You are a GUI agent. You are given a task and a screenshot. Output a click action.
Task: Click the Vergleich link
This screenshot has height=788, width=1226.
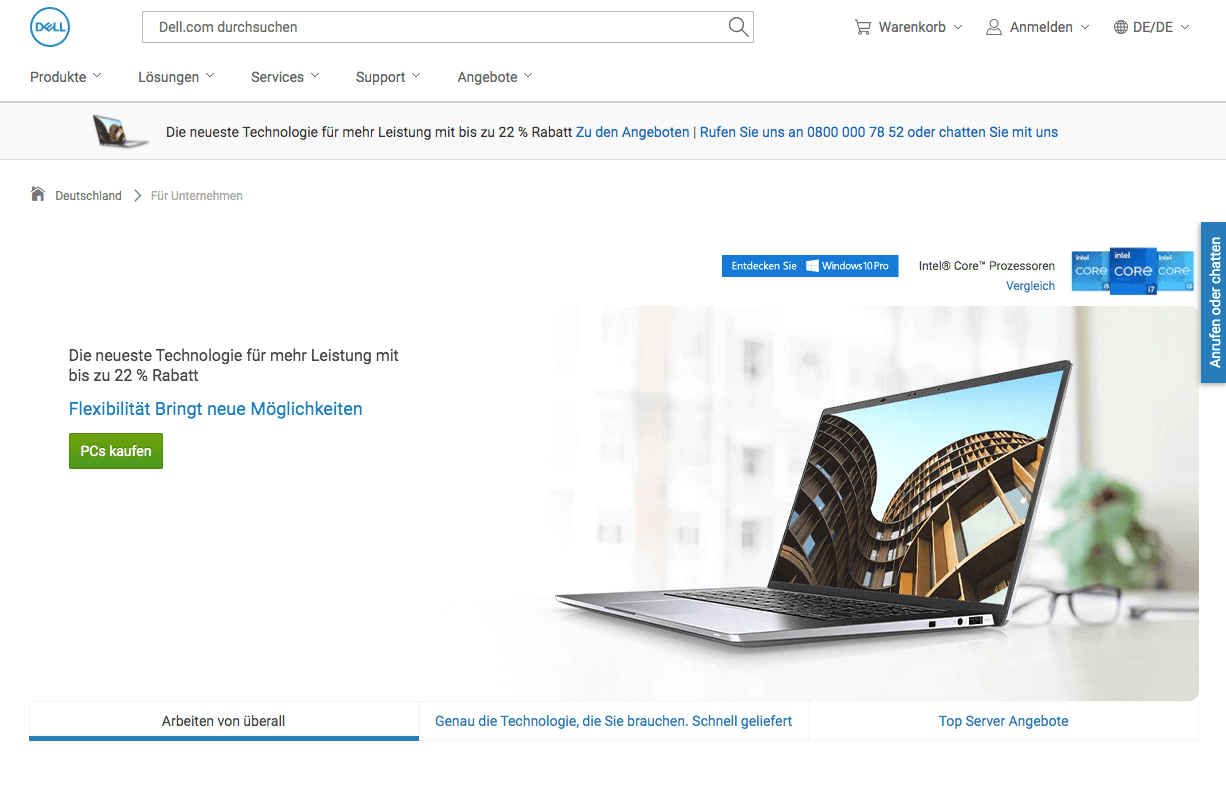tap(1030, 286)
